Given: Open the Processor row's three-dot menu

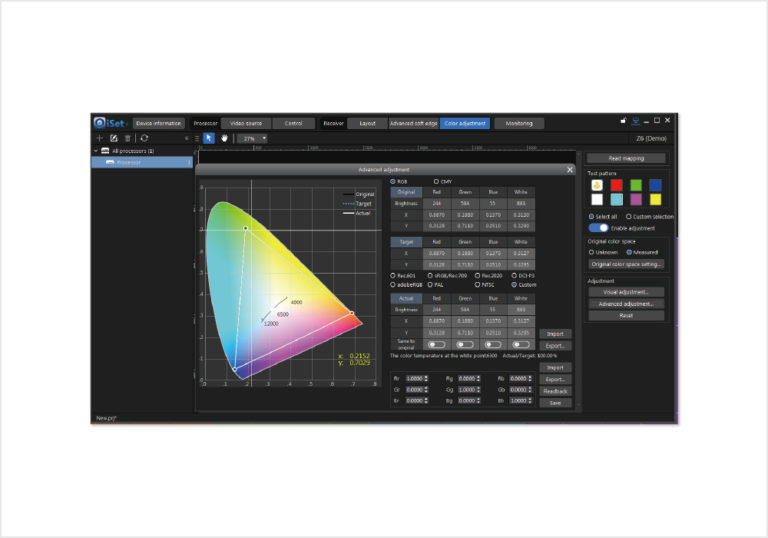Looking at the screenshot, I should pyautogui.click(x=189, y=162).
